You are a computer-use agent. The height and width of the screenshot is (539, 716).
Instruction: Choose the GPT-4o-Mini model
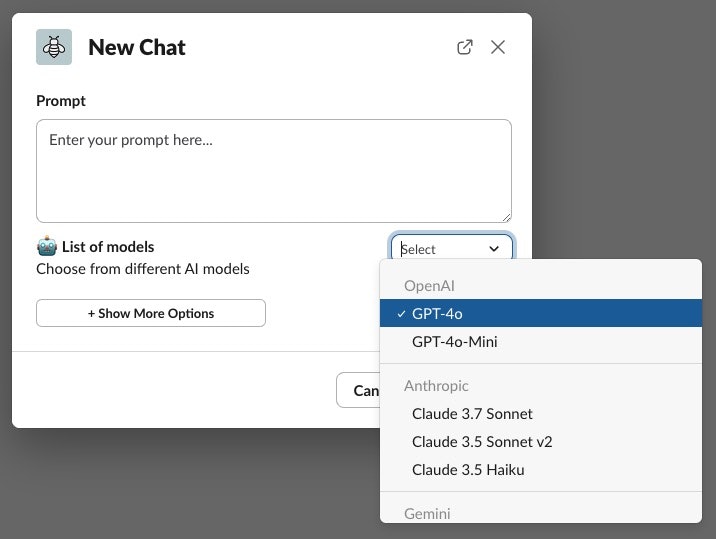click(455, 342)
